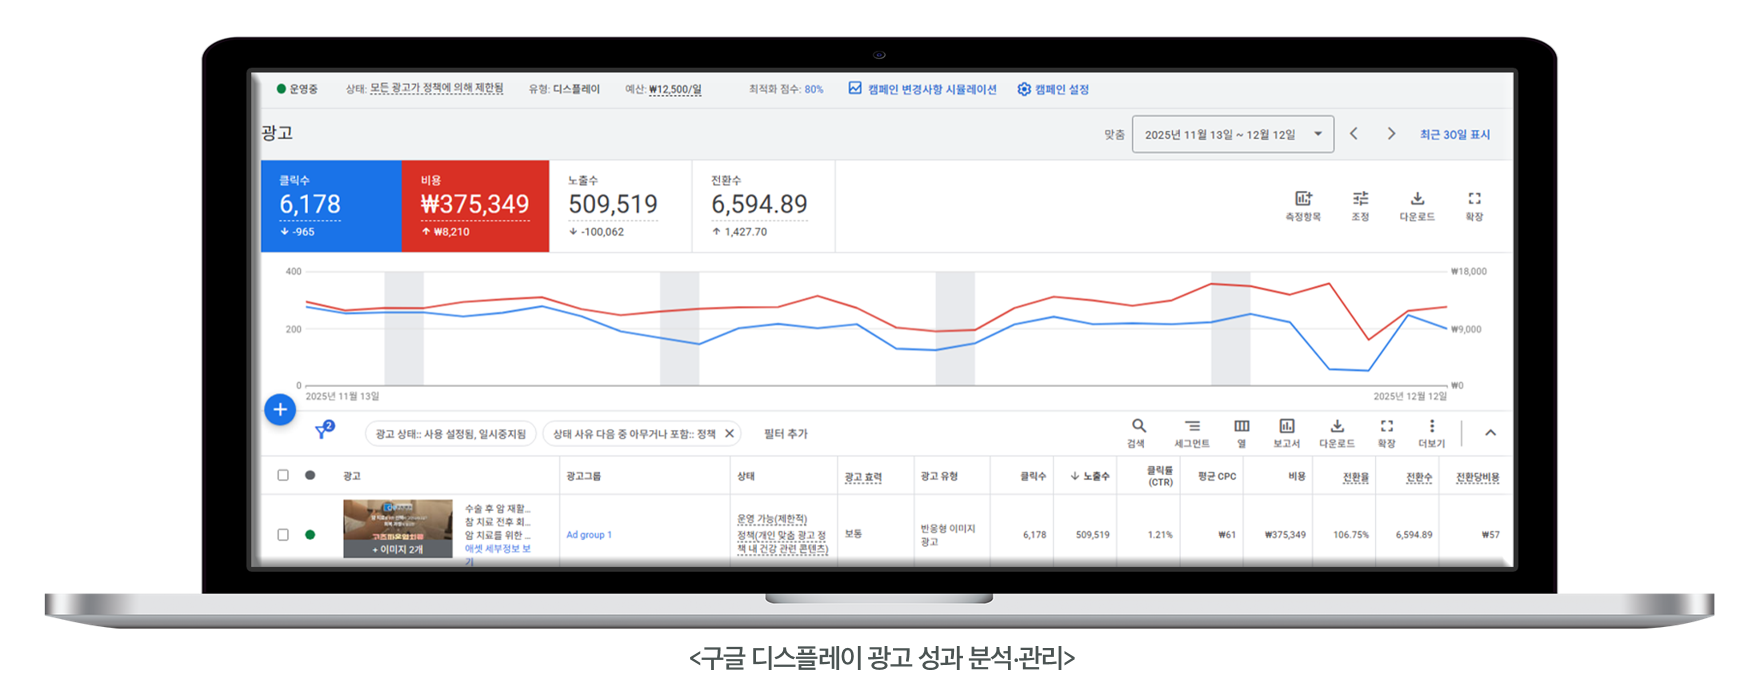The height and width of the screenshot is (685, 1738).
Task: Click the 예산 ₩12,500/일 budget value
Action: coord(675,89)
